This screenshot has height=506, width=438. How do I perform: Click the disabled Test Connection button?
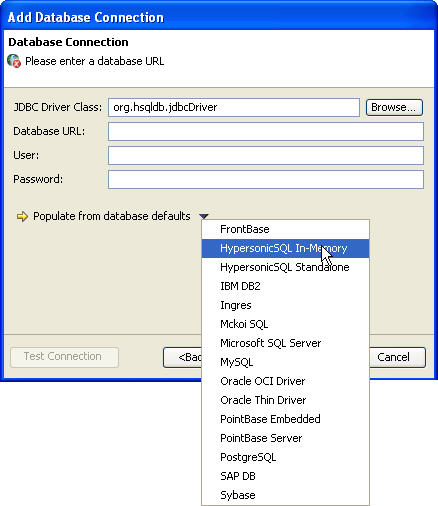tap(64, 357)
